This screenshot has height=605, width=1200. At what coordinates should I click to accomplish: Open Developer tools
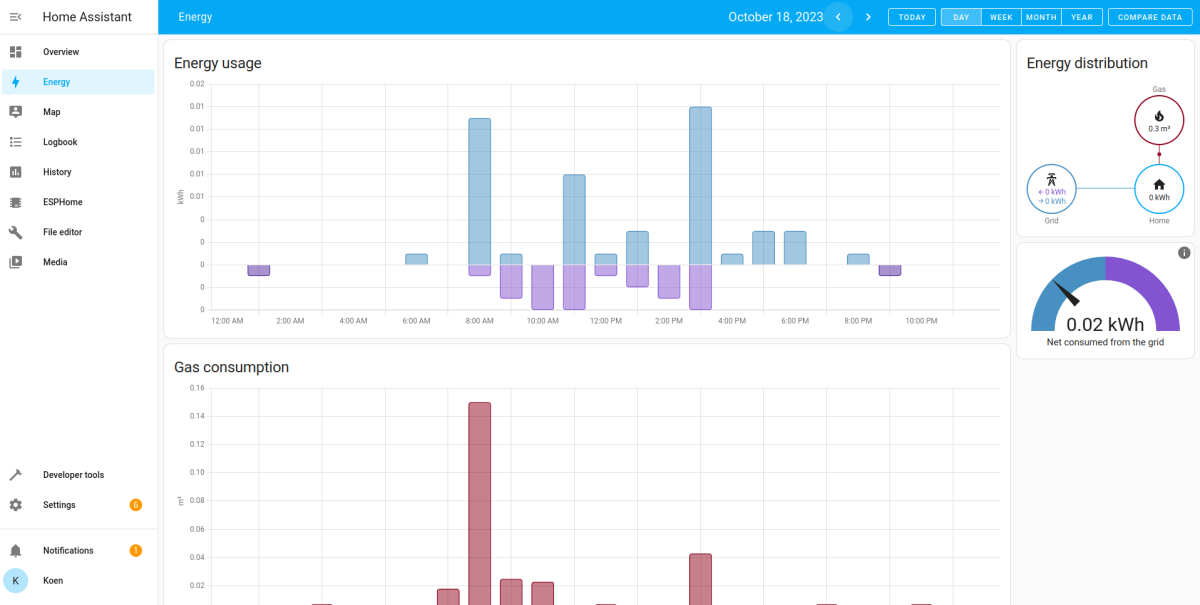[x=79, y=475]
